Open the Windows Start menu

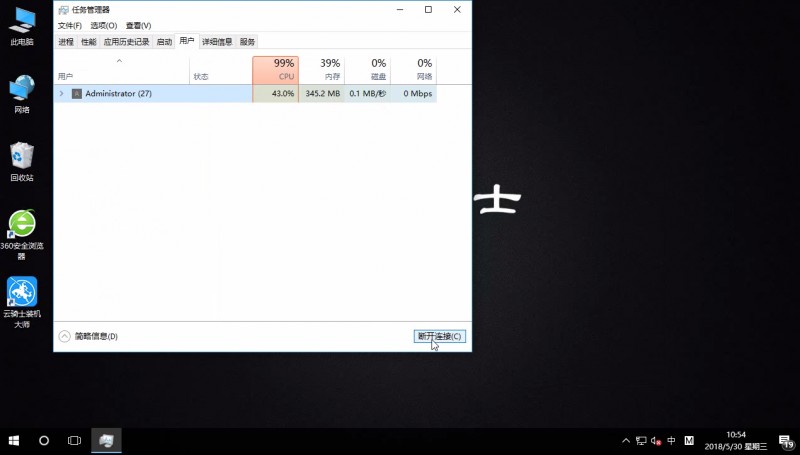click(14, 441)
